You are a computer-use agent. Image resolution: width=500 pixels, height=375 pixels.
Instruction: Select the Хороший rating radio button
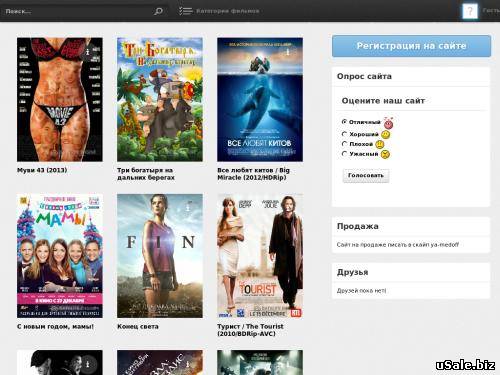coord(344,134)
